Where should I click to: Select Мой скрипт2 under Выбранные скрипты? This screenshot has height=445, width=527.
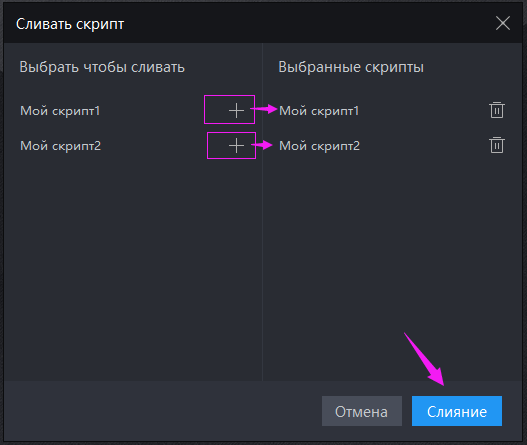[319, 146]
